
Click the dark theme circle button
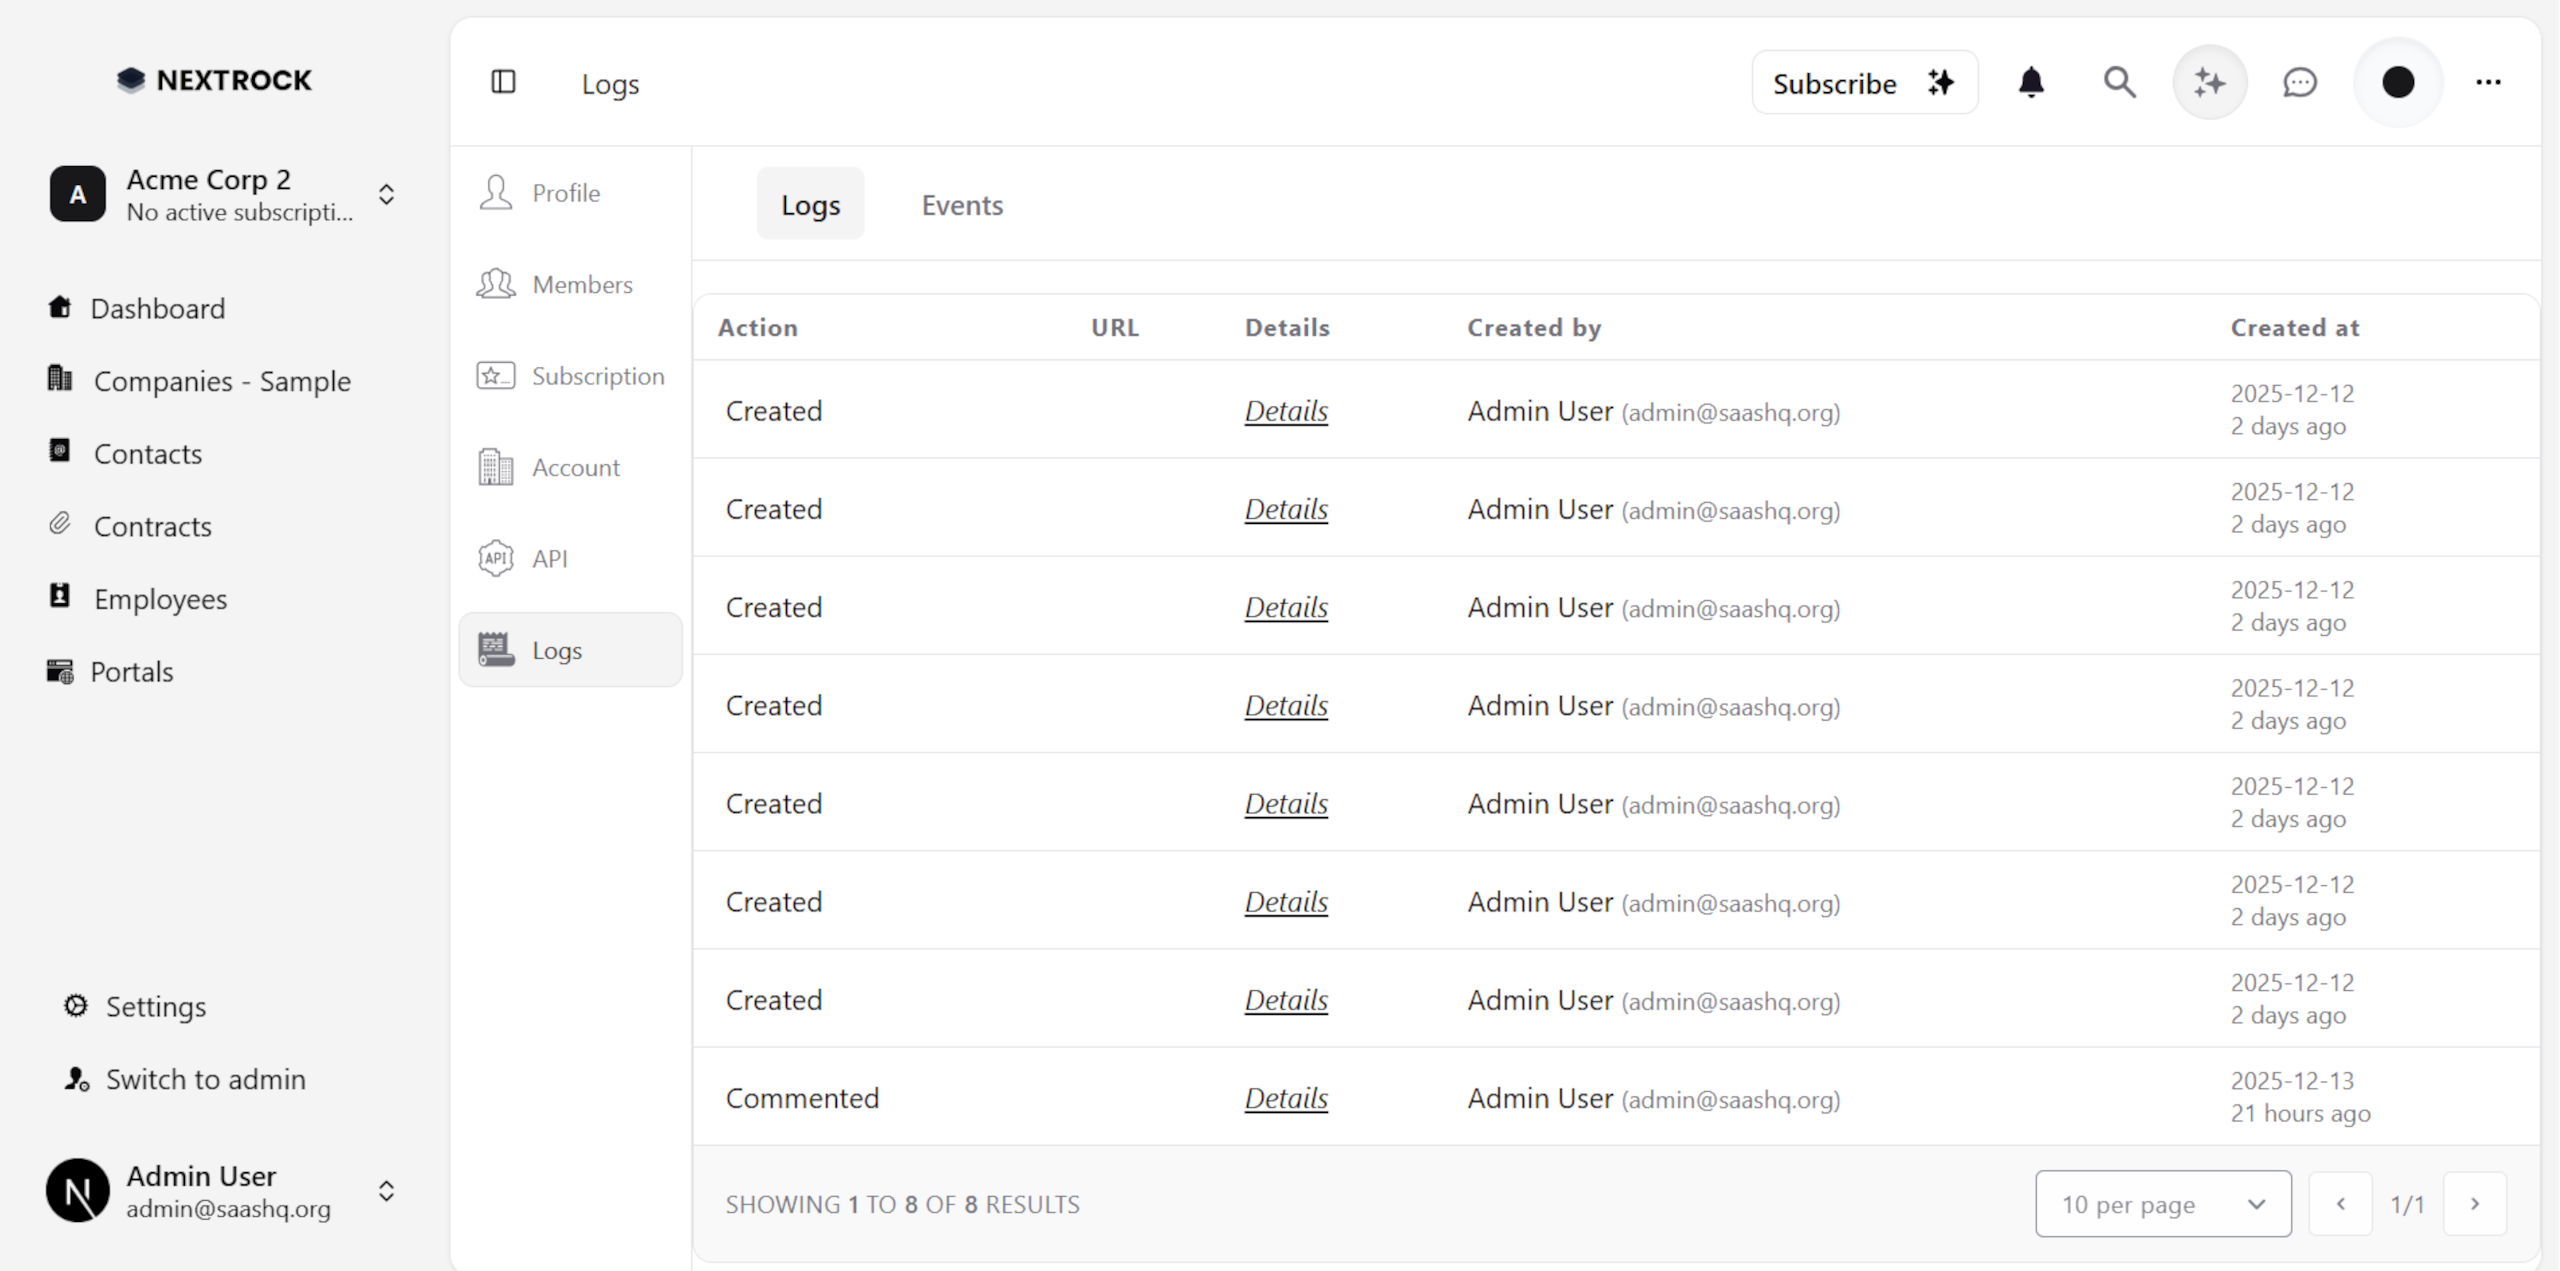(2398, 82)
